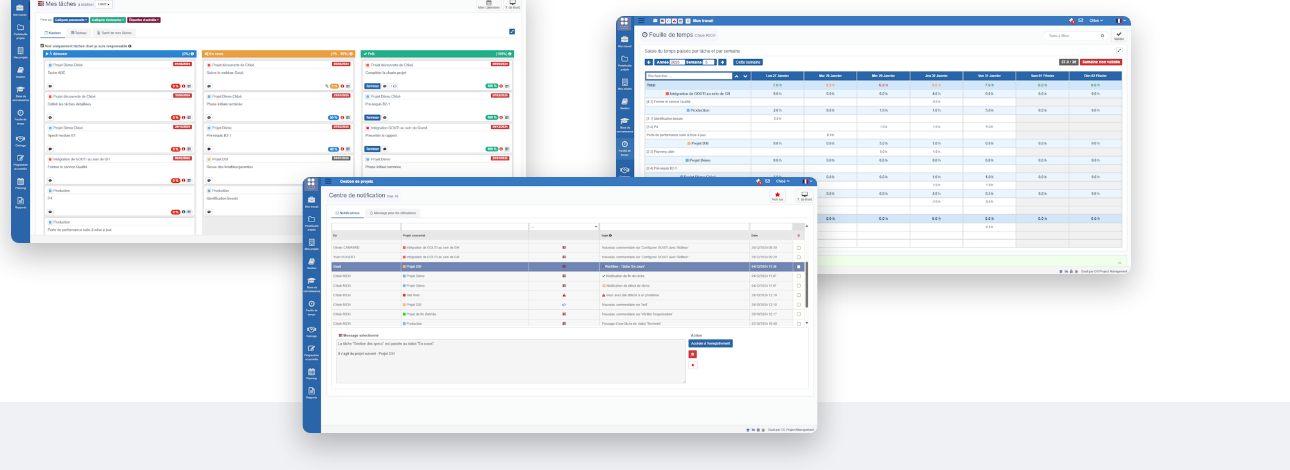Click app grid logo in notification window
Screen dimensions: 1290x470
click(312, 182)
